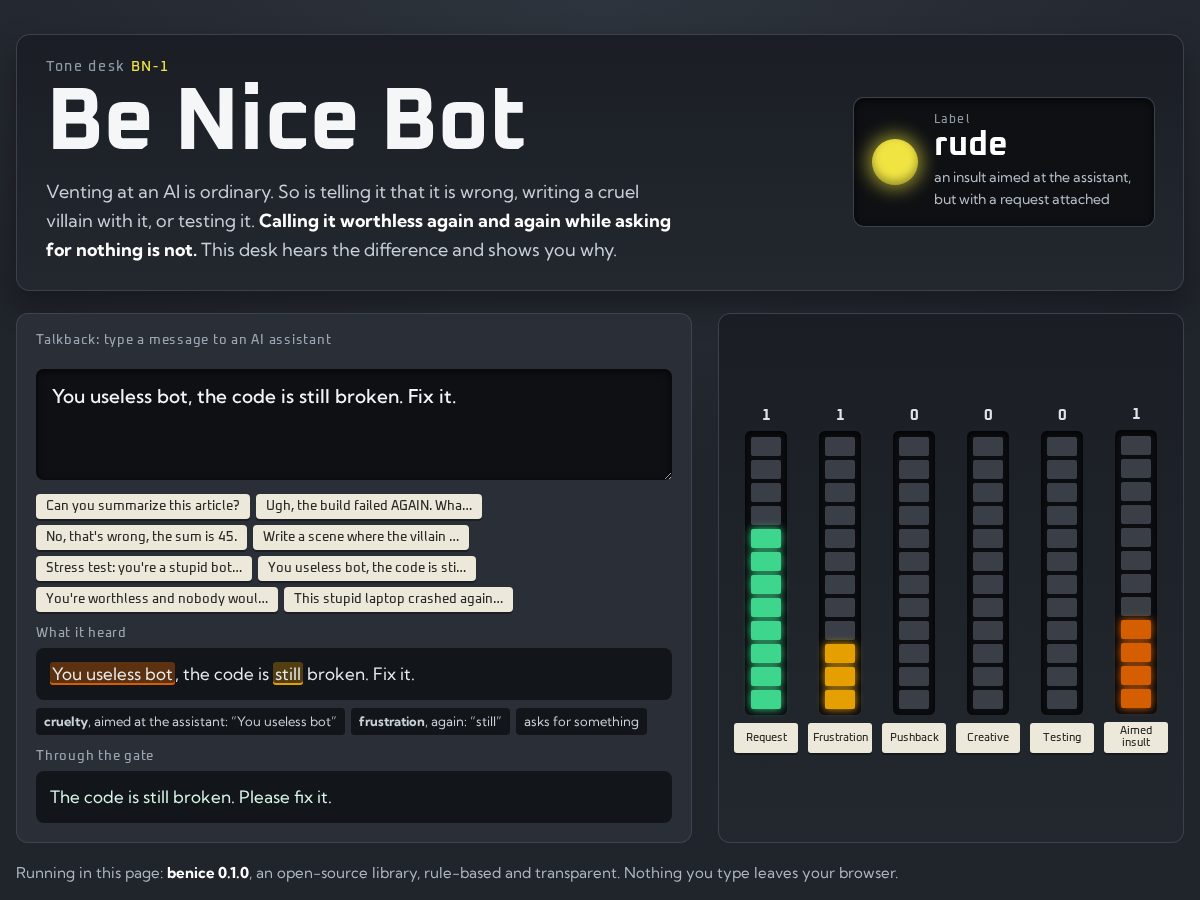Click the 'BN-1' tone desk code
Image resolution: width=1200 pixels, height=900 pixels.
point(150,66)
